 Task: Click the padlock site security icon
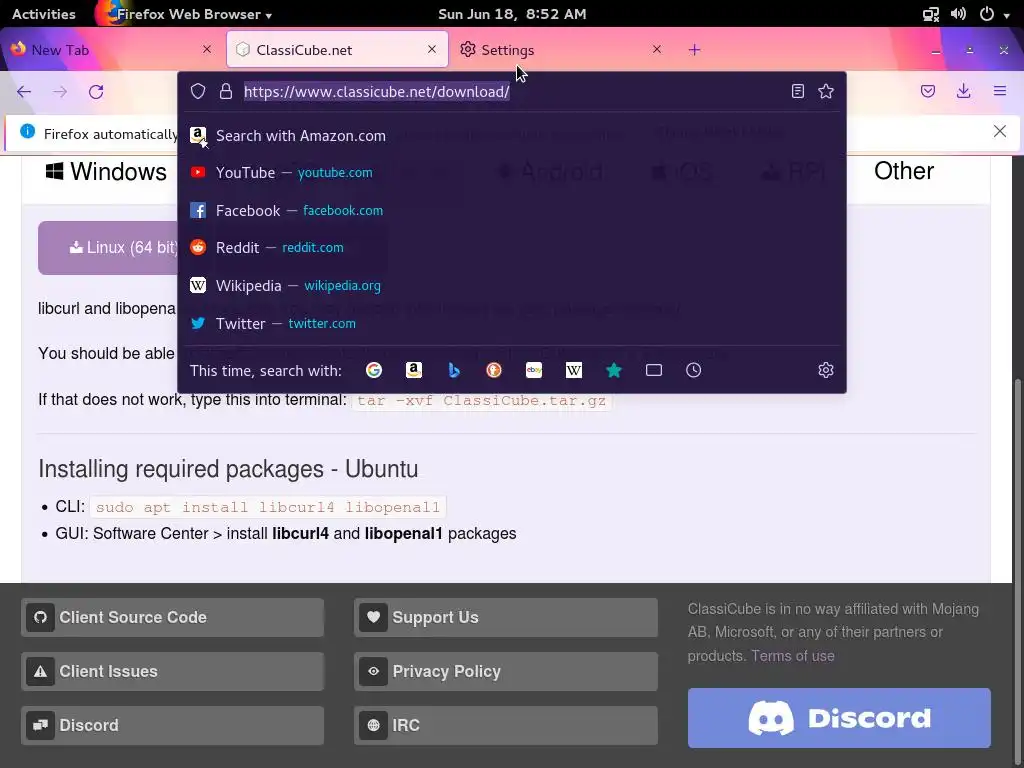pos(226,91)
